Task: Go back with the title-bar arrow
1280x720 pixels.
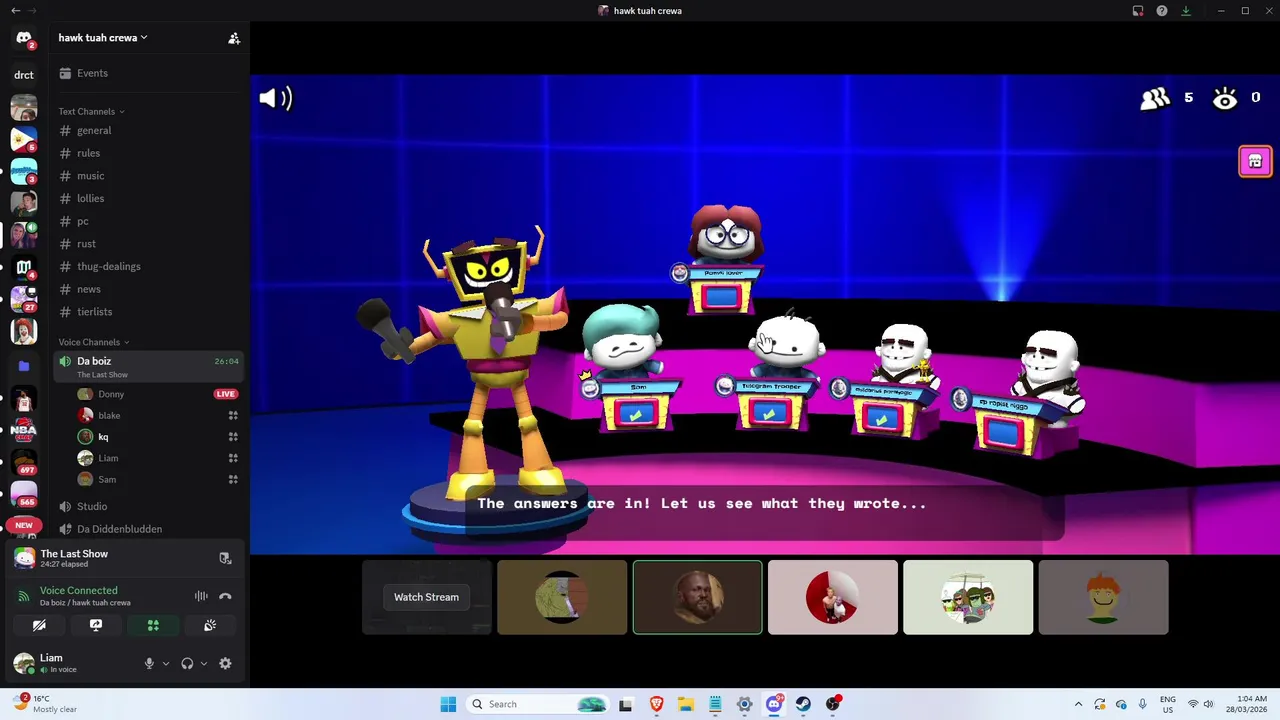Action: [15, 10]
